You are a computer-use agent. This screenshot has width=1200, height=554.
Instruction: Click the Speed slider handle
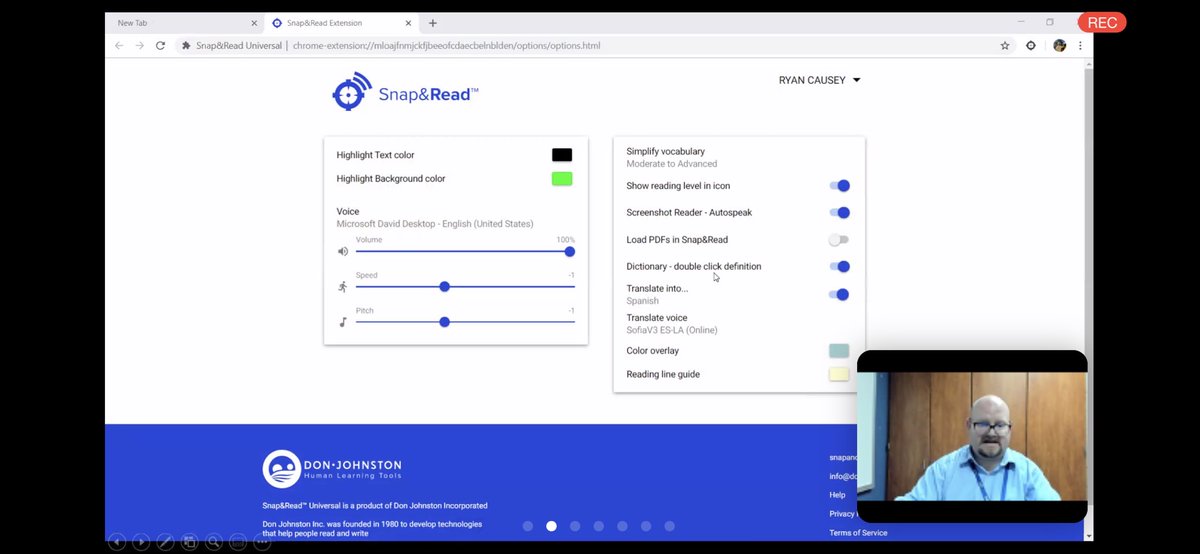tap(445, 287)
